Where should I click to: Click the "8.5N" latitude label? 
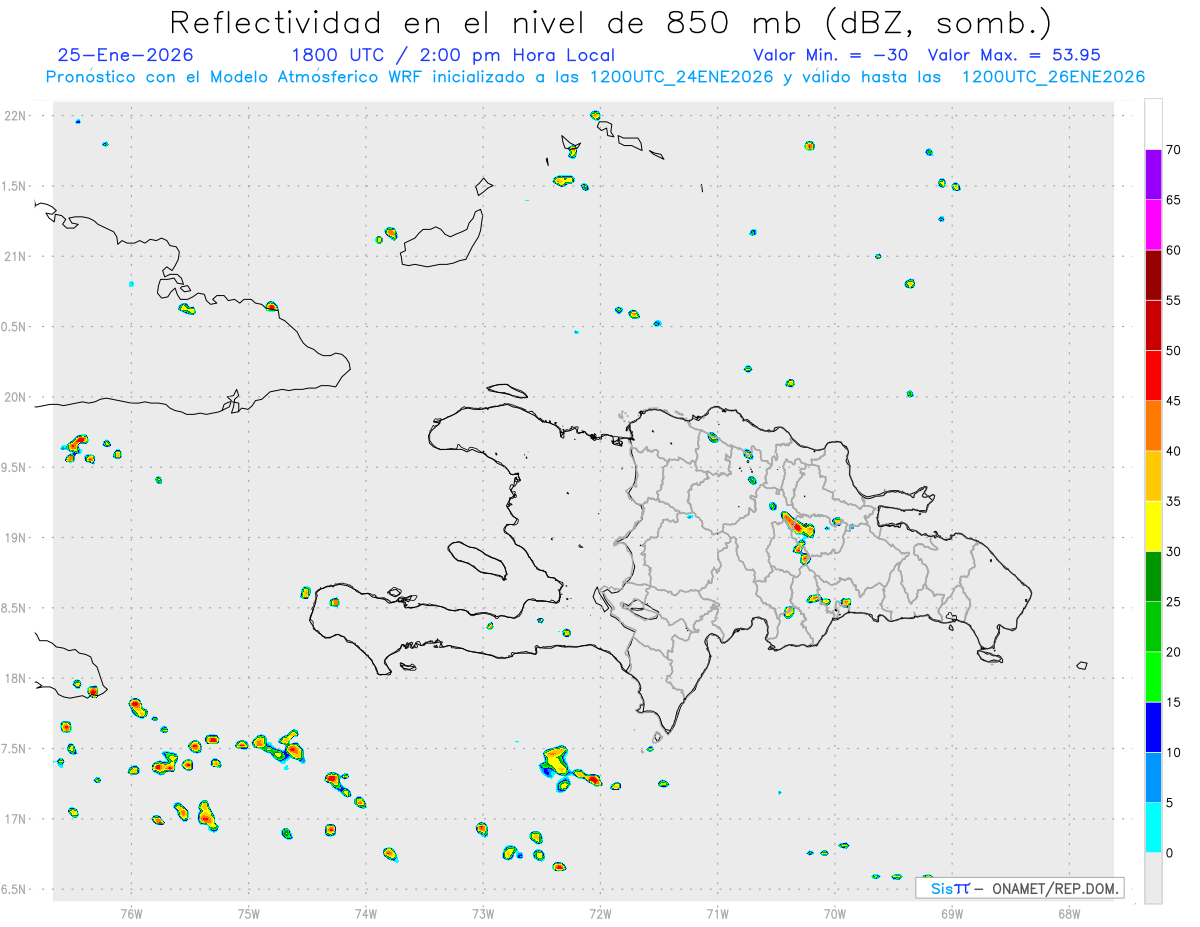click(15, 608)
